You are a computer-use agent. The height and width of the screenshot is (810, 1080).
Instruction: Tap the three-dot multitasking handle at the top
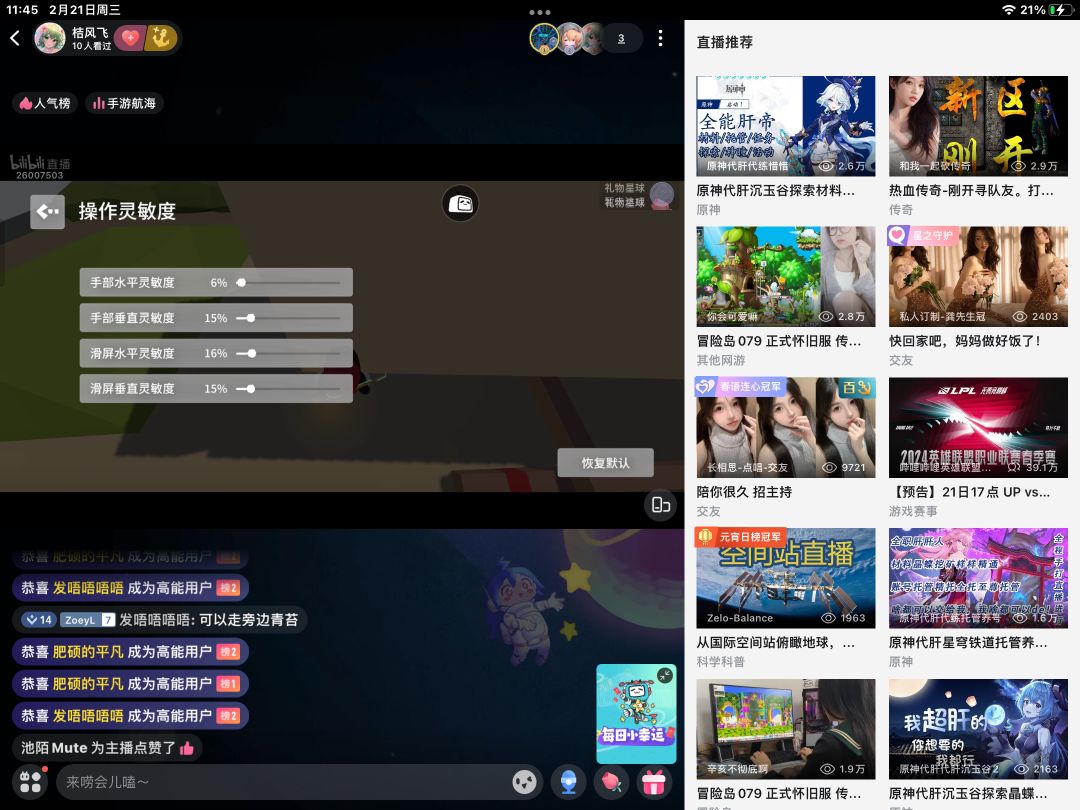[539, 12]
